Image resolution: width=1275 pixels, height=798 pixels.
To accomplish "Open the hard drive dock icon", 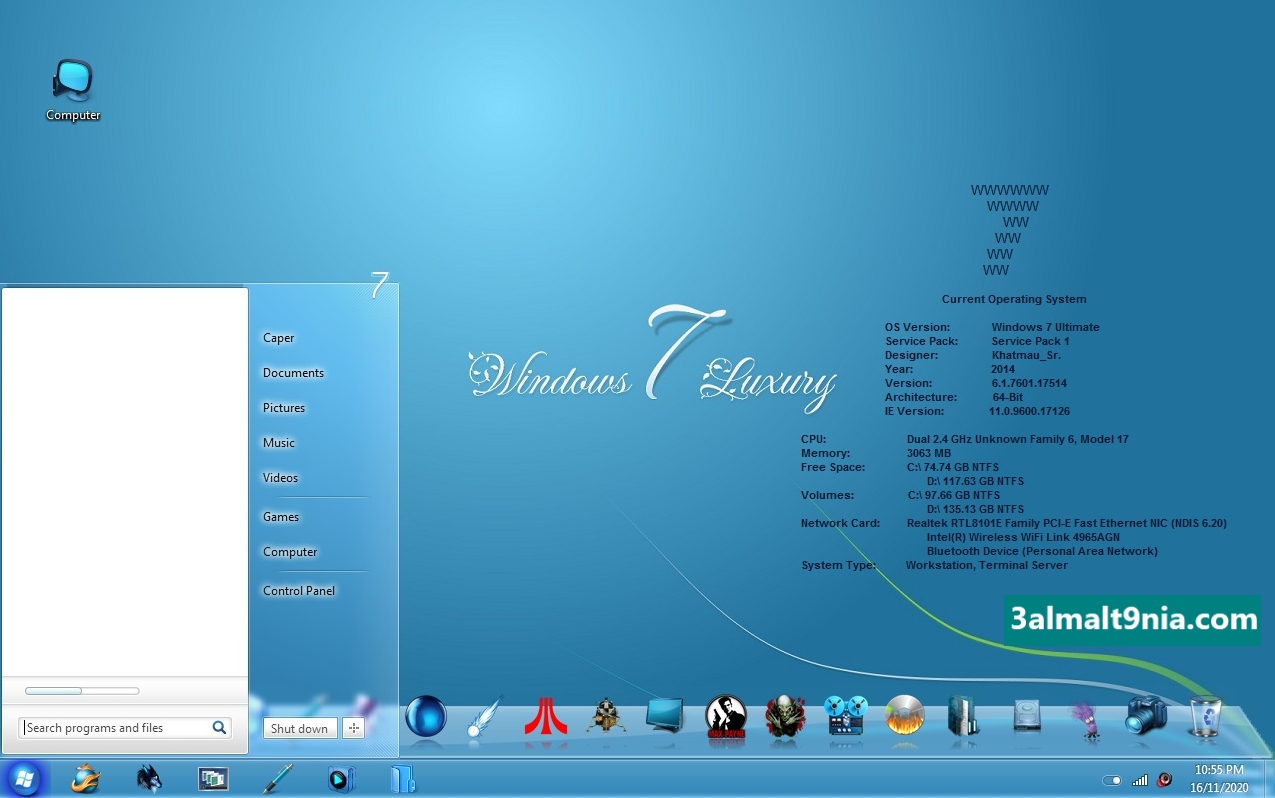I will (x=1027, y=717).
